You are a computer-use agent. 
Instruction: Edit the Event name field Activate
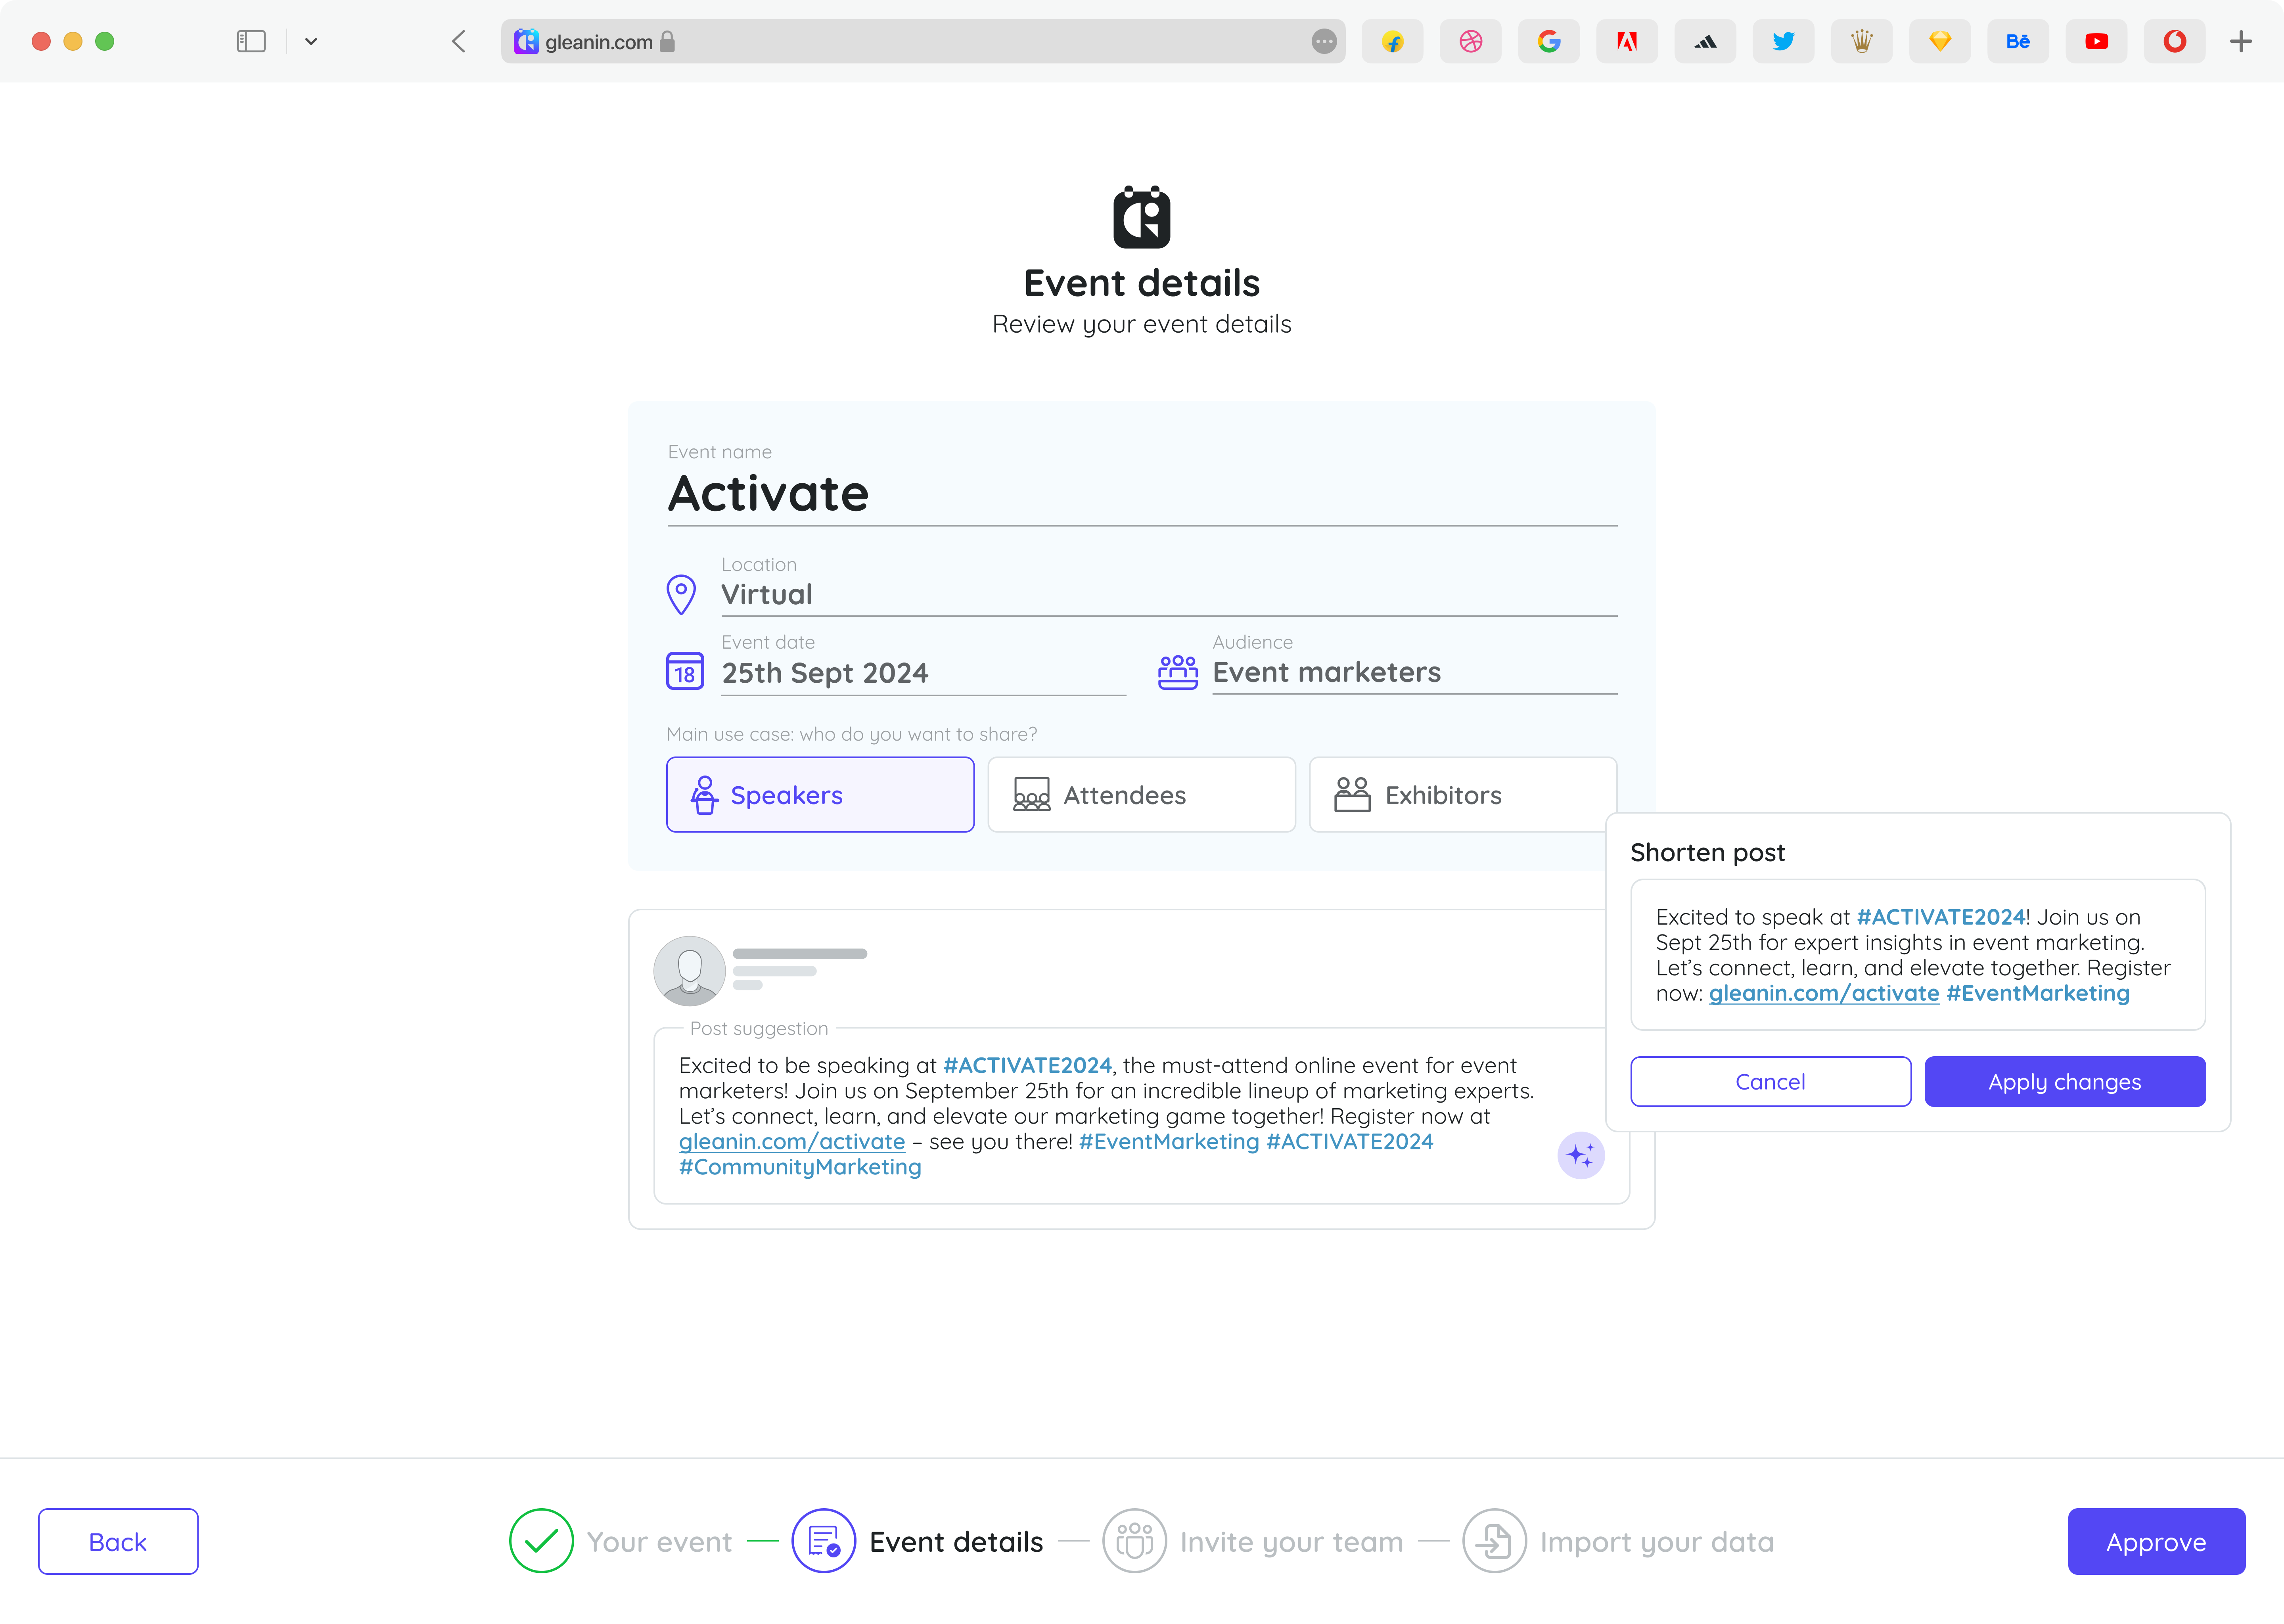1142,494
